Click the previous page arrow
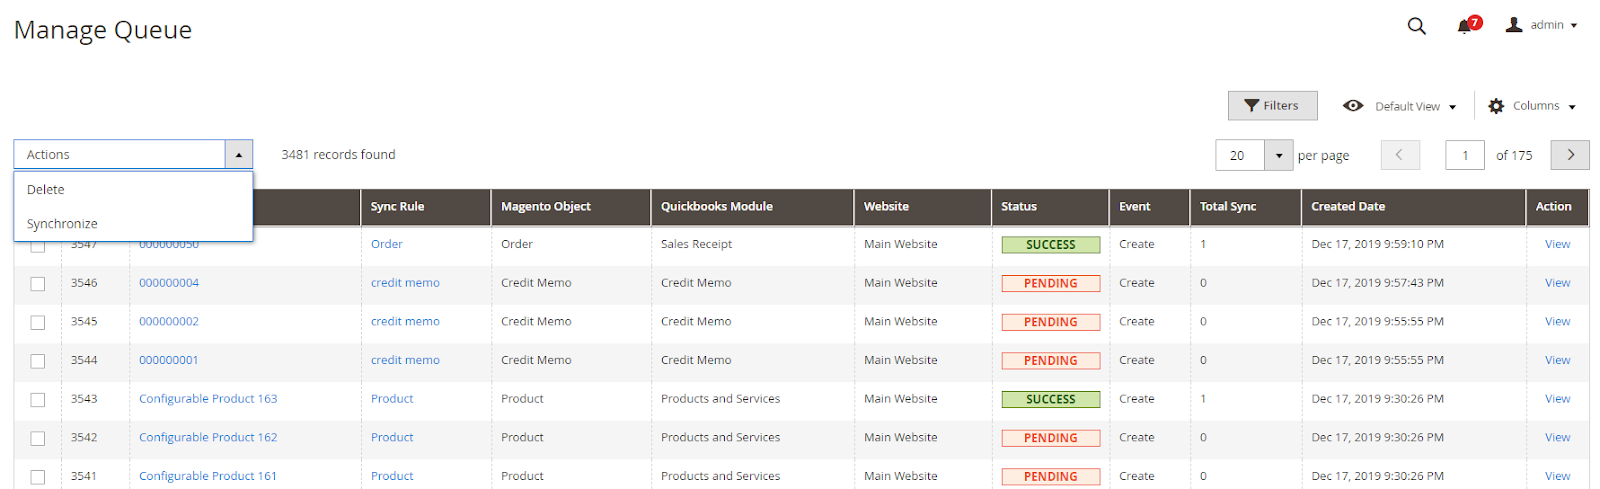1600x489 pixels. pos(1400,155)
